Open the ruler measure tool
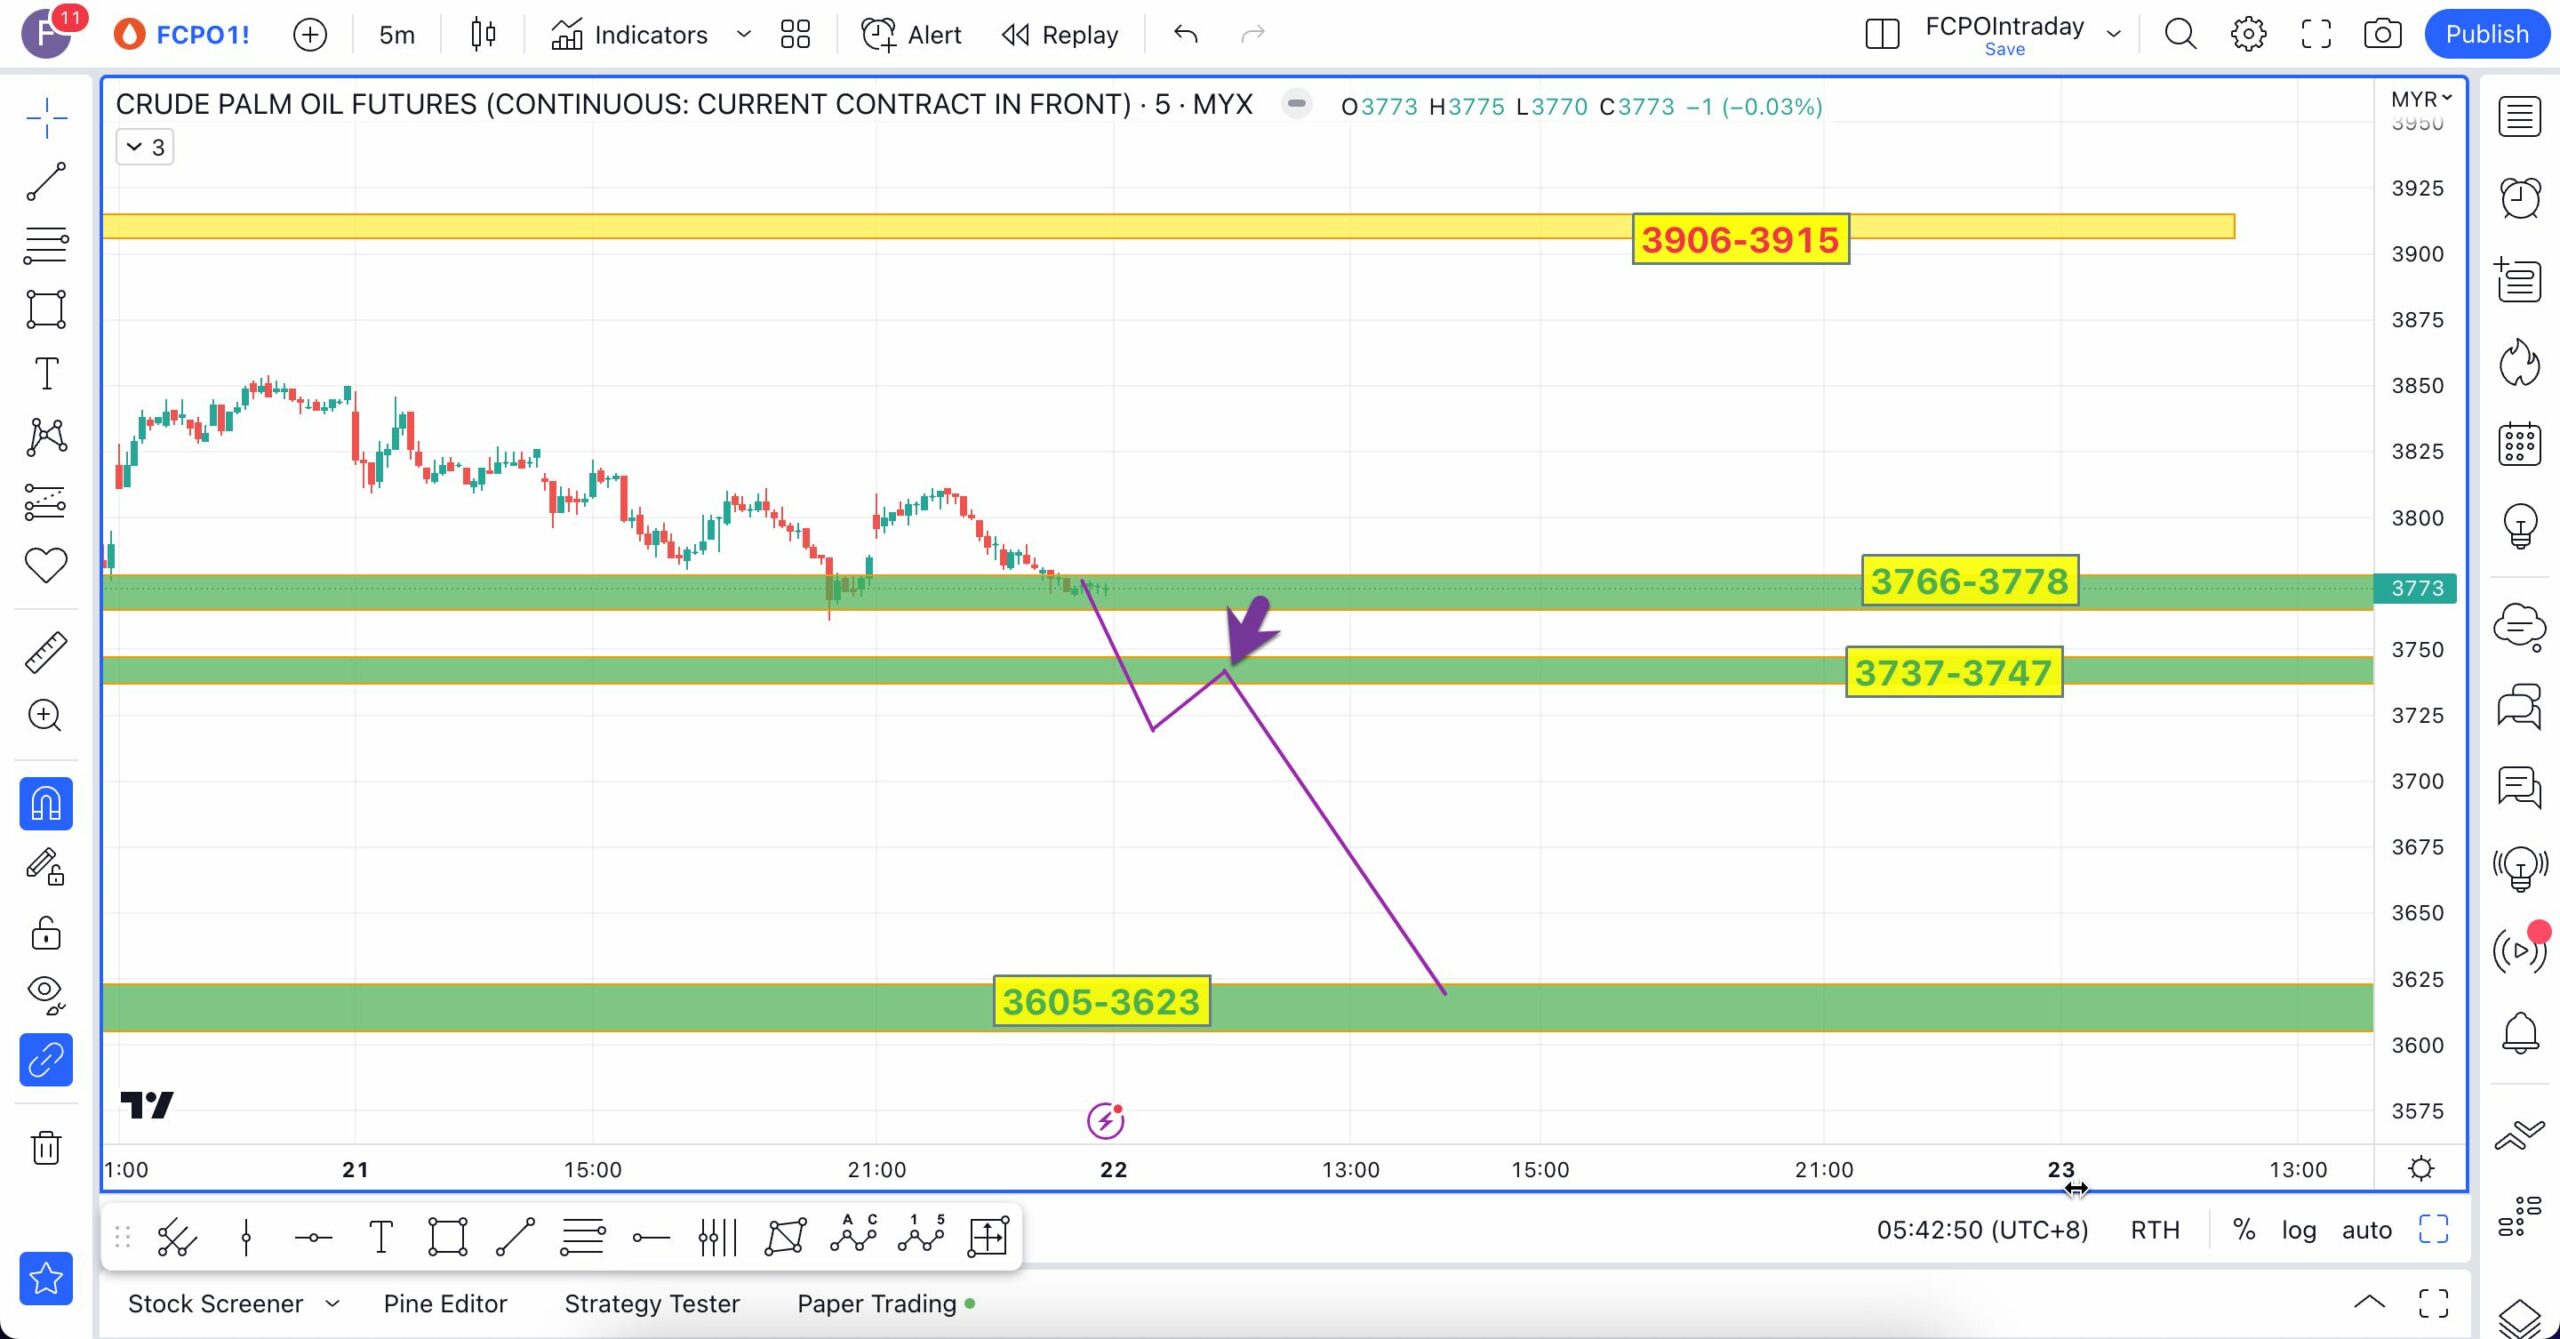The height and width of the screenshot is (1339, 2560). click(46, 652)
